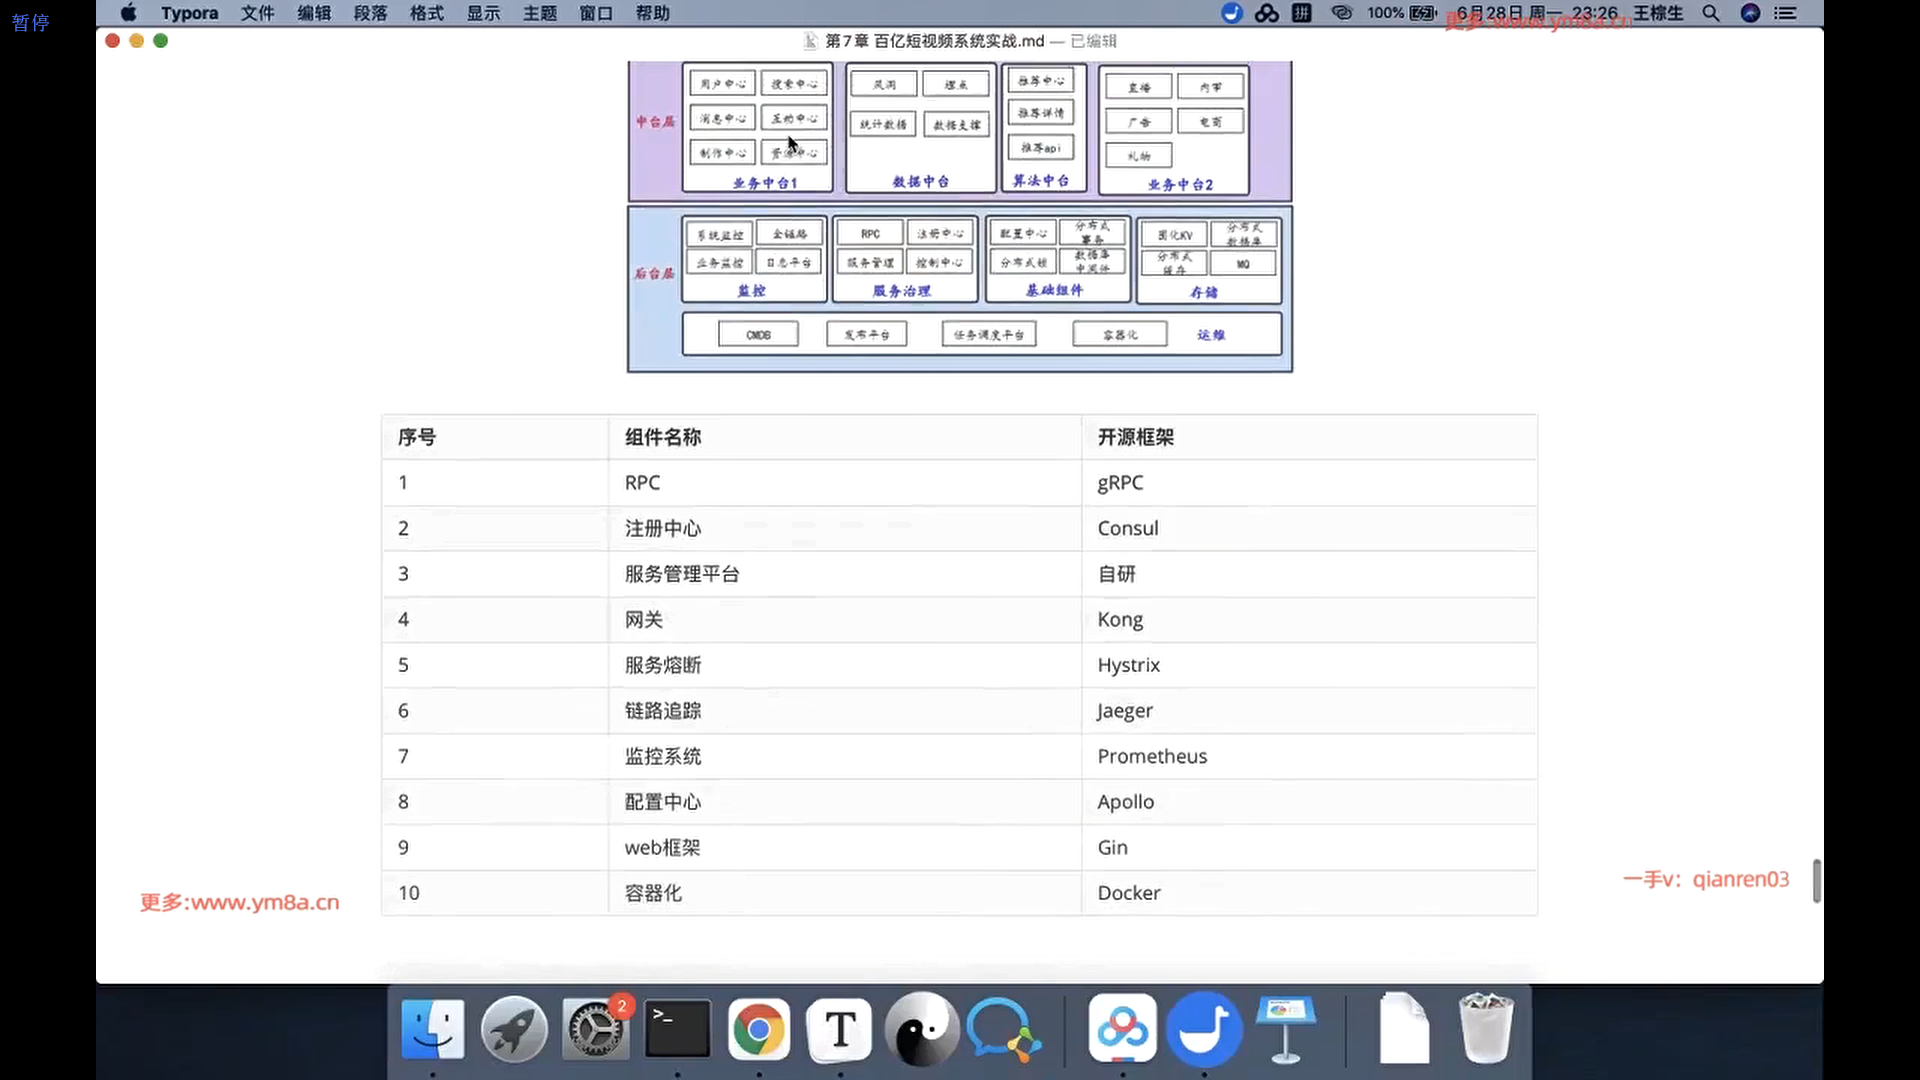Screen dimensions: 1920x1080
Task: Open Keynote from the dock
Action: (x=1286, y=1029)
